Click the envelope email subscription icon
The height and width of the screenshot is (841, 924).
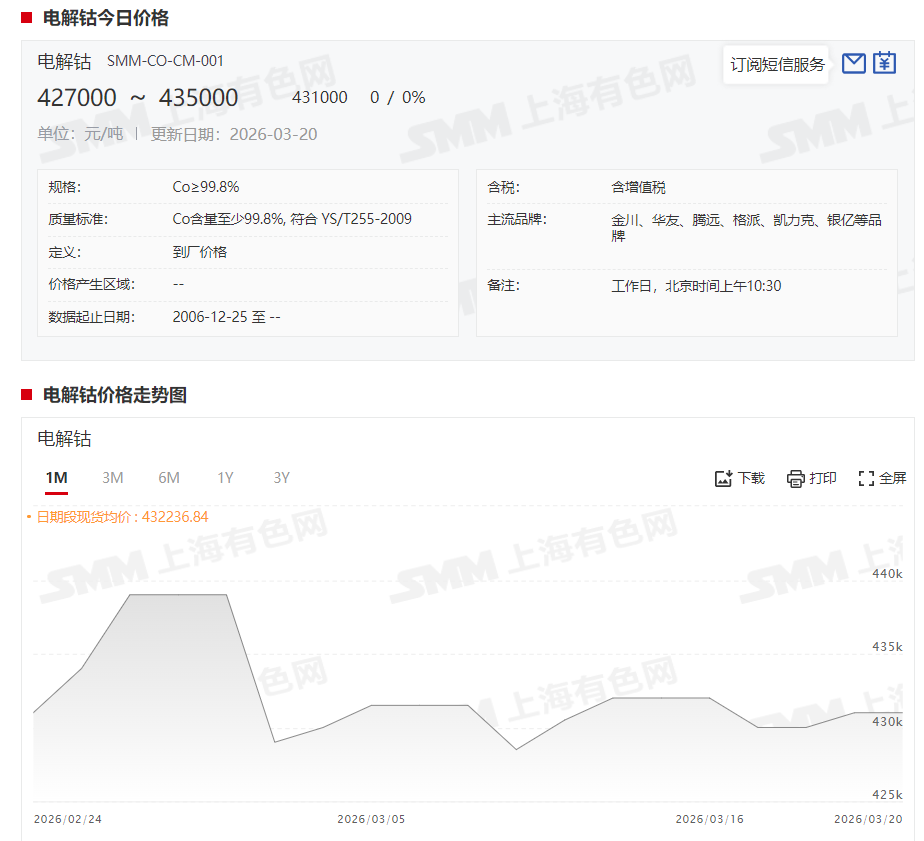coord(853,64)
